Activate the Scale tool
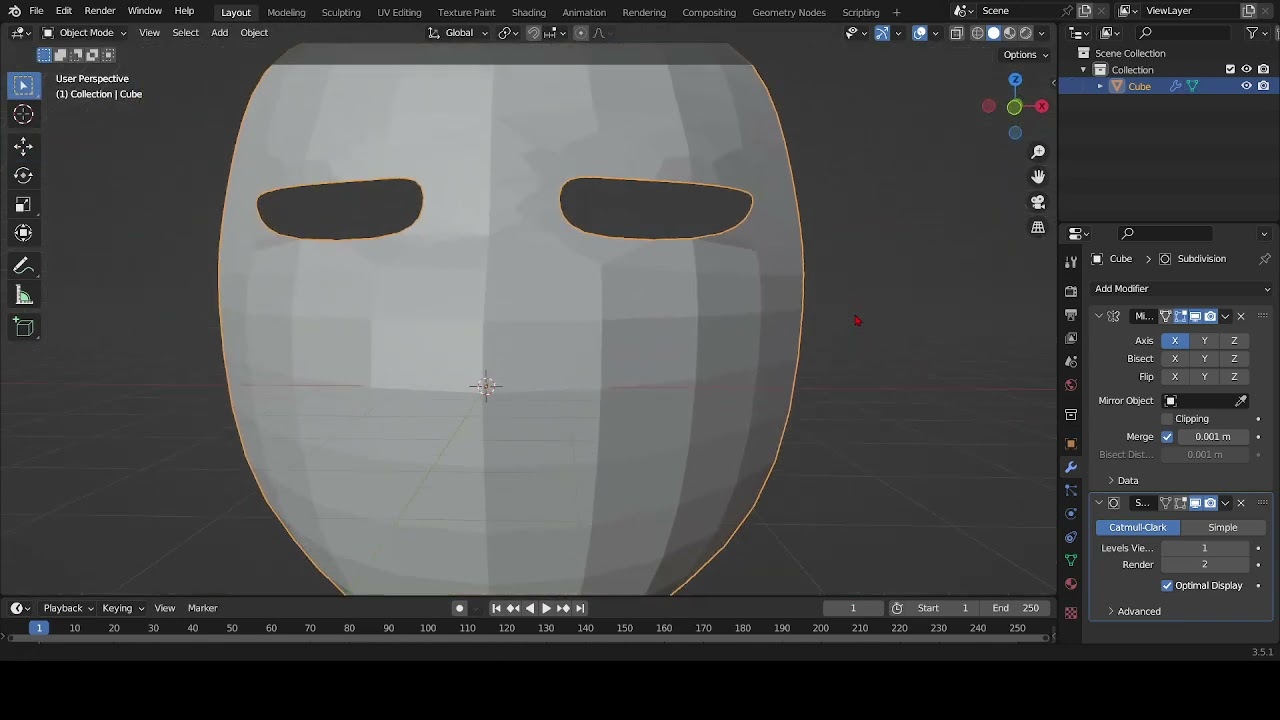This screenshot has width=1280, height=720. click(x=23, y=205)
